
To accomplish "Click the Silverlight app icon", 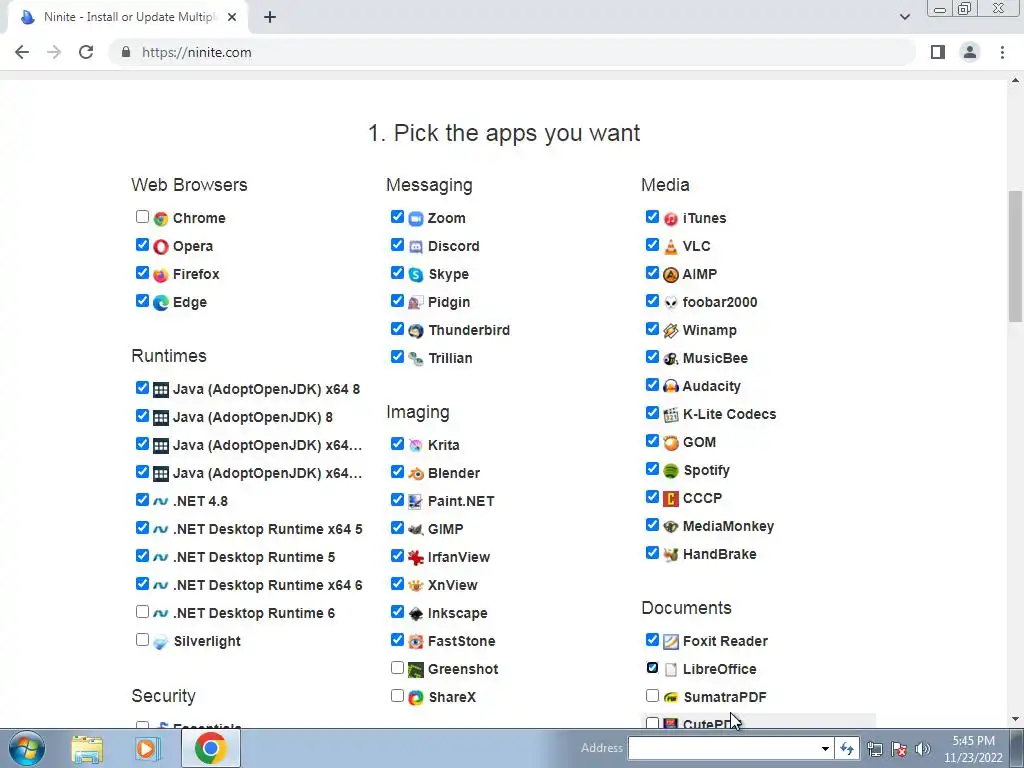I will pyautogui.click(x=161, y=642).
